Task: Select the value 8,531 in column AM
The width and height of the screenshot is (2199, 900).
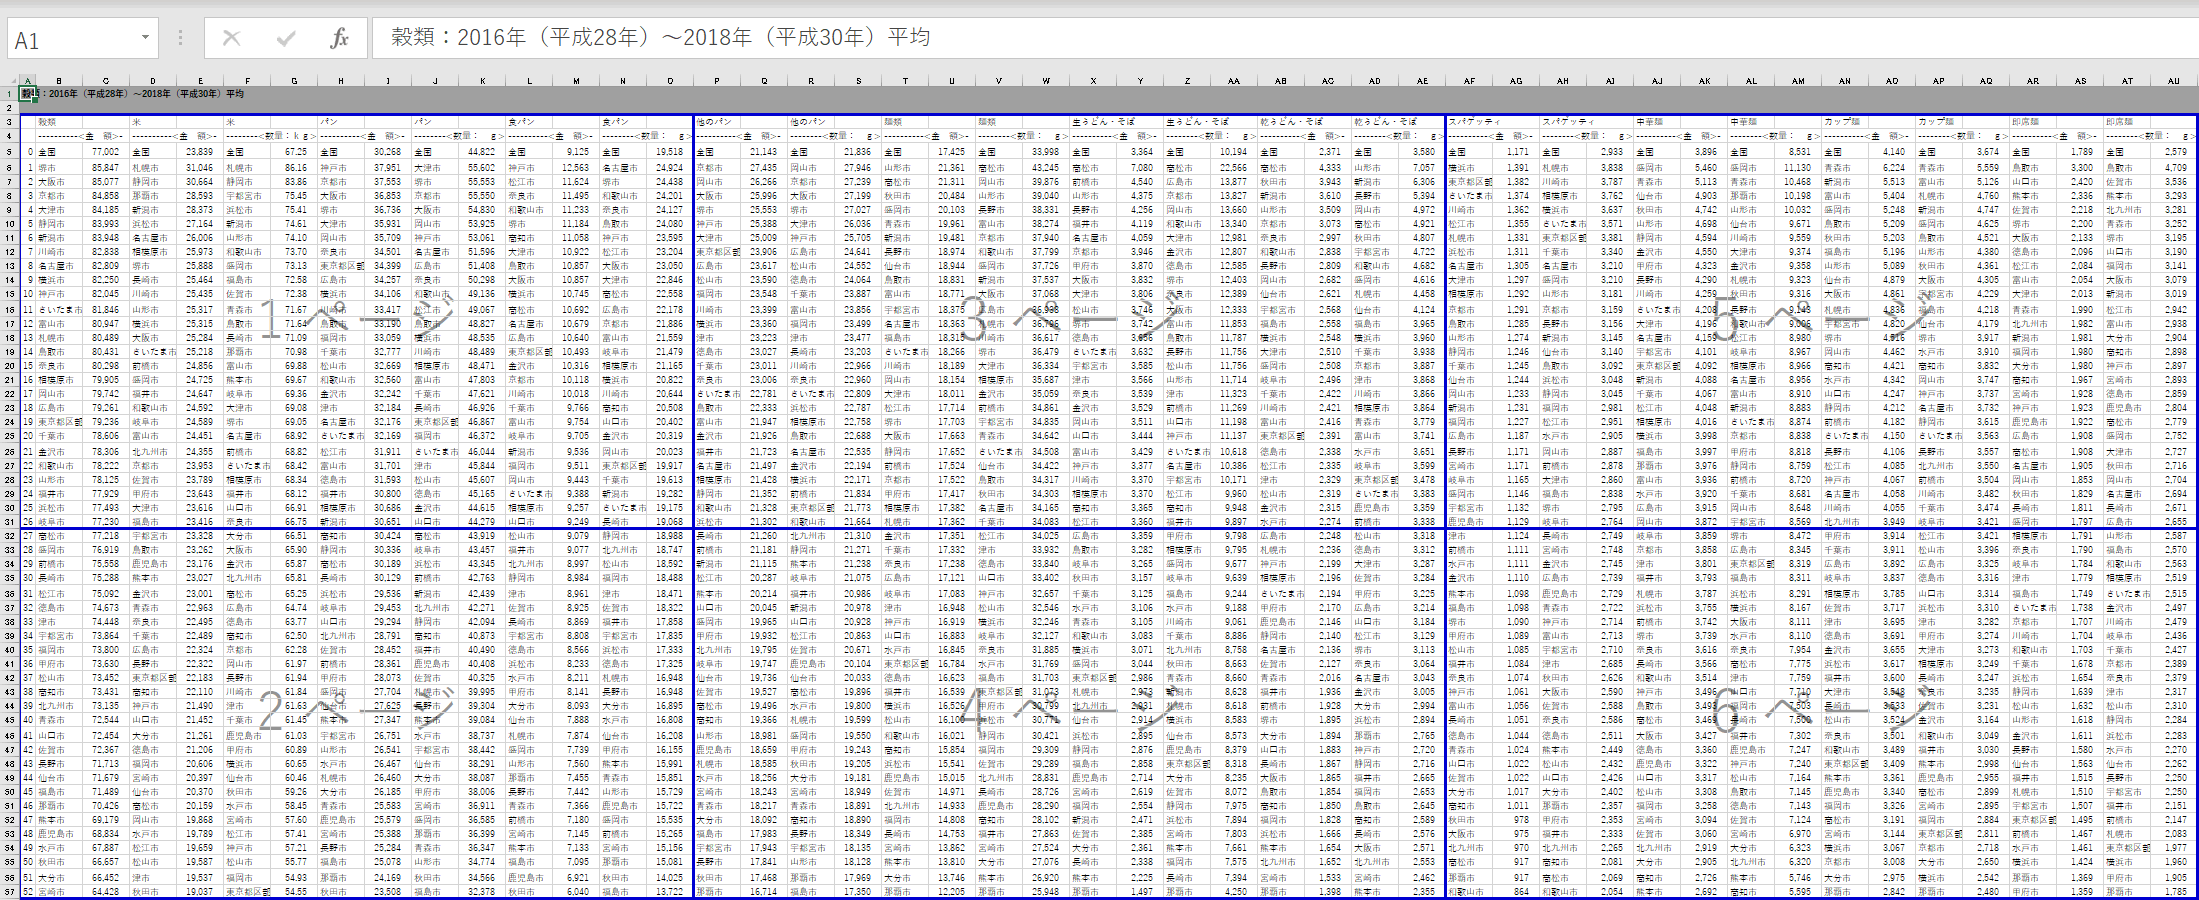Action: click(x=1798, y=152)
